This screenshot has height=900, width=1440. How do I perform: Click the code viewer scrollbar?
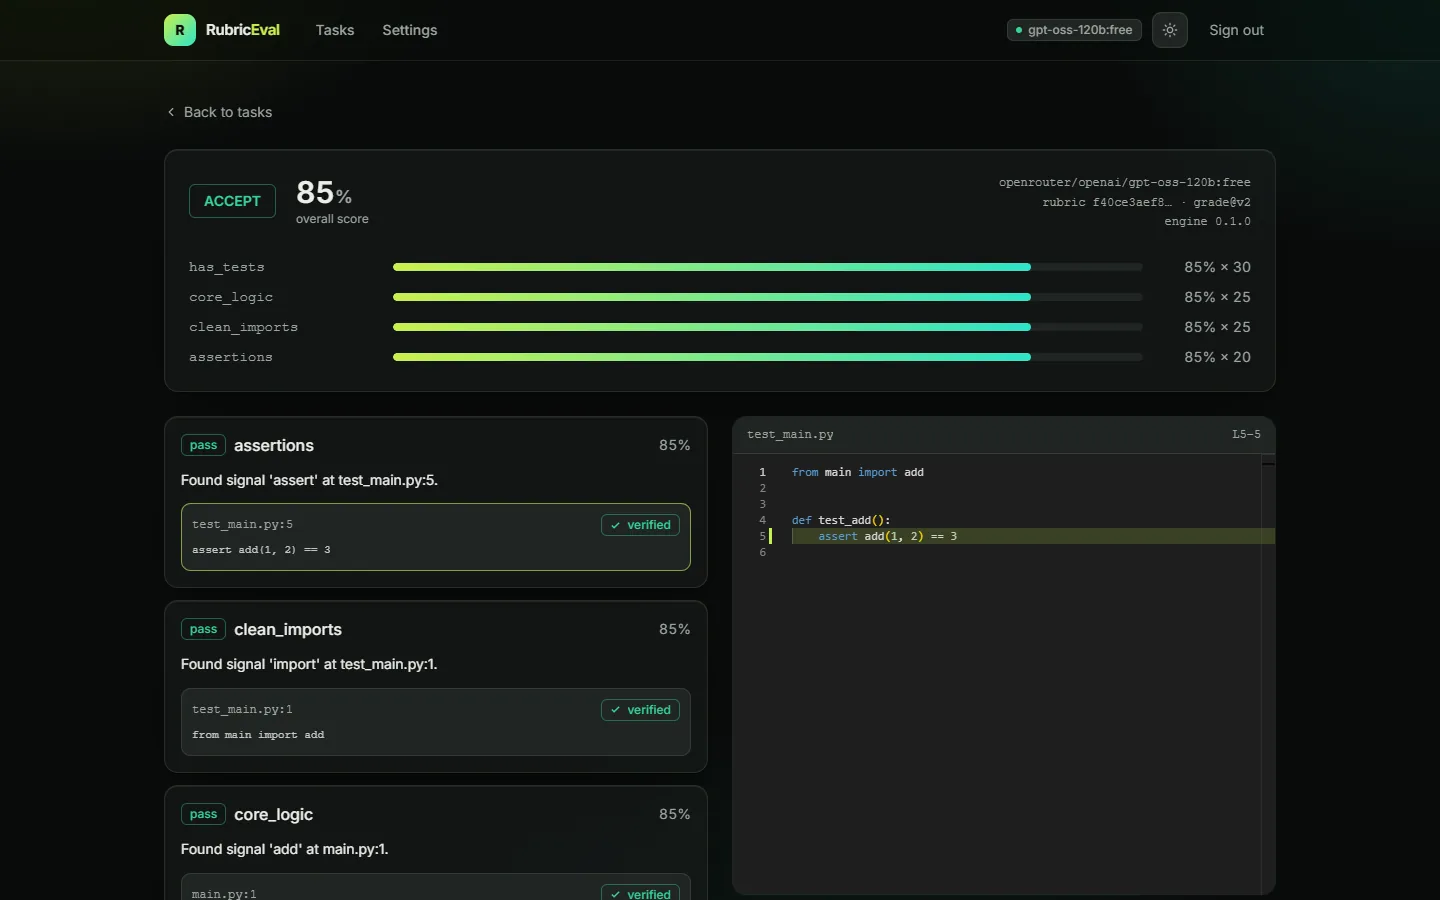tap(1268, 675)
